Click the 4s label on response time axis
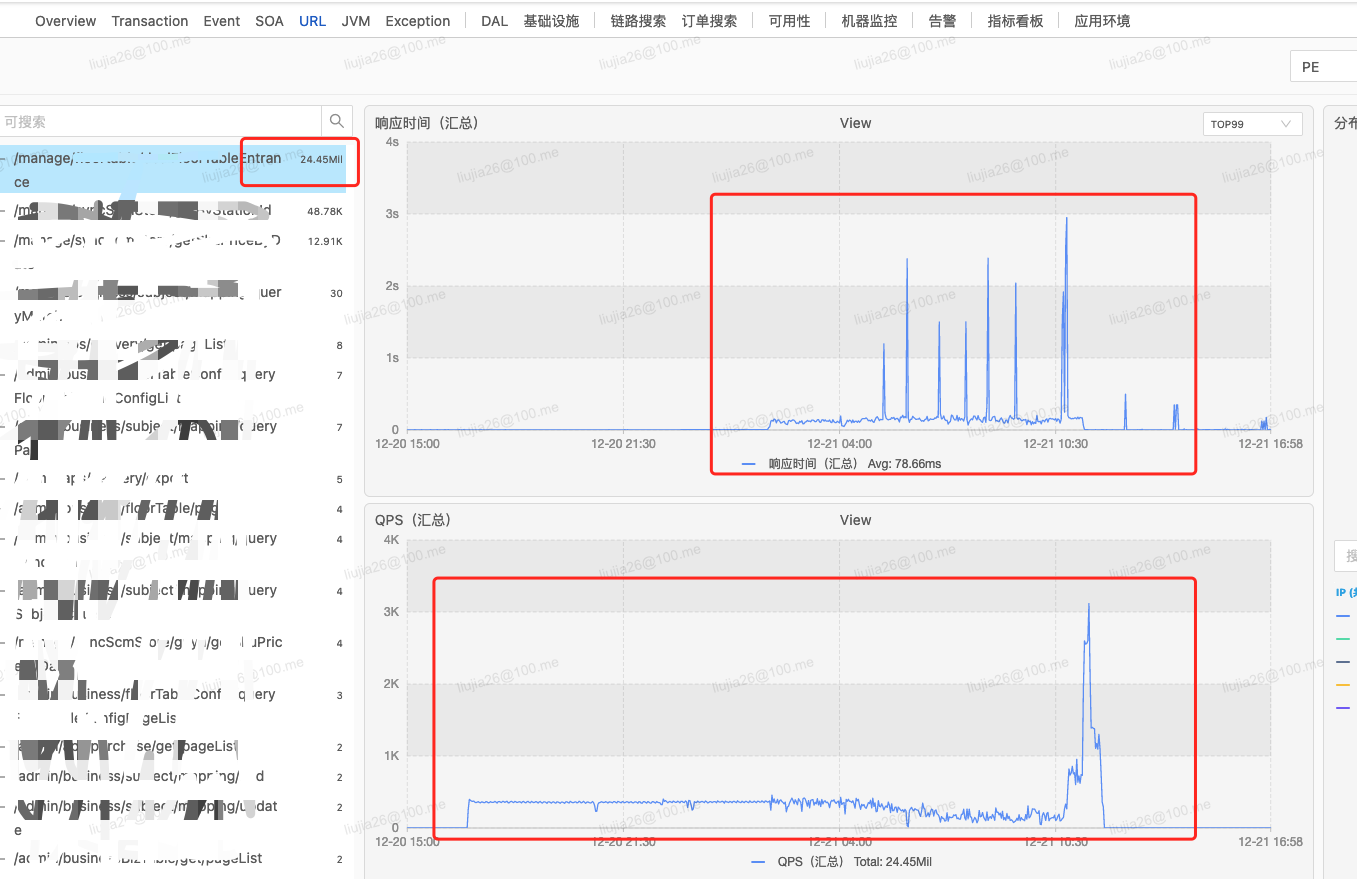Screen dimensions: 1357x879 pyautogui.click(x=391, y=142)
